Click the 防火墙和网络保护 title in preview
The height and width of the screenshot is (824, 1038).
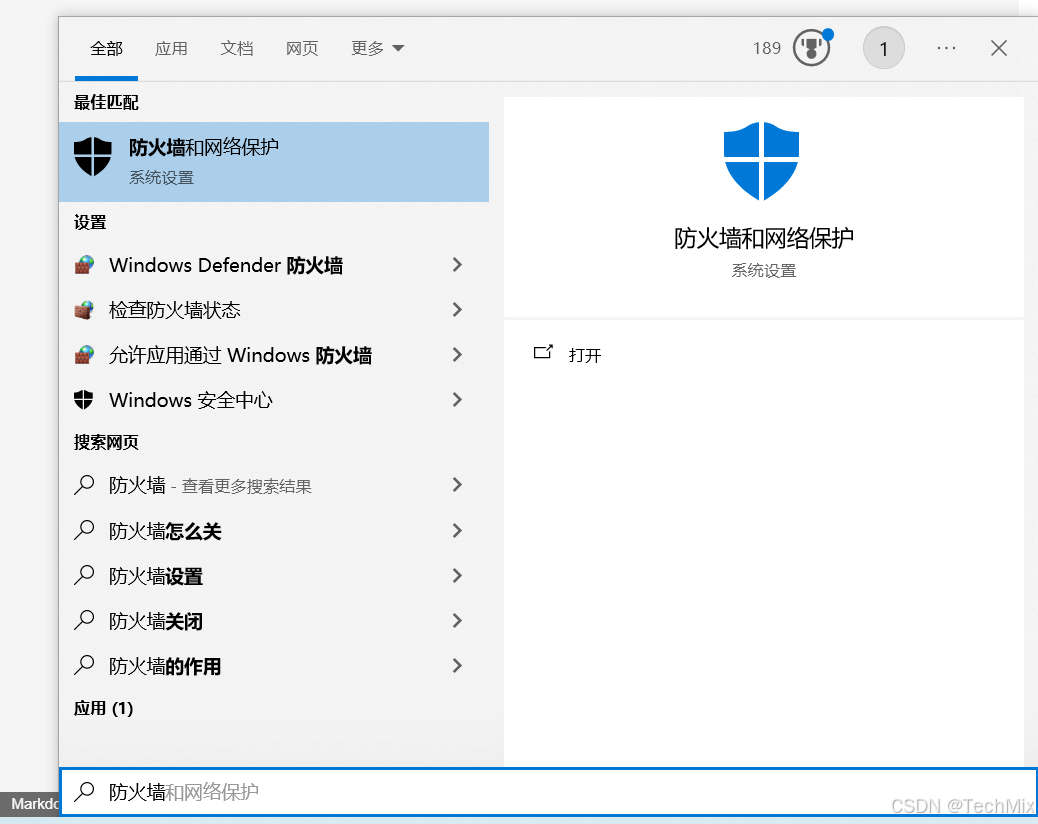click(x=763, y=238)
